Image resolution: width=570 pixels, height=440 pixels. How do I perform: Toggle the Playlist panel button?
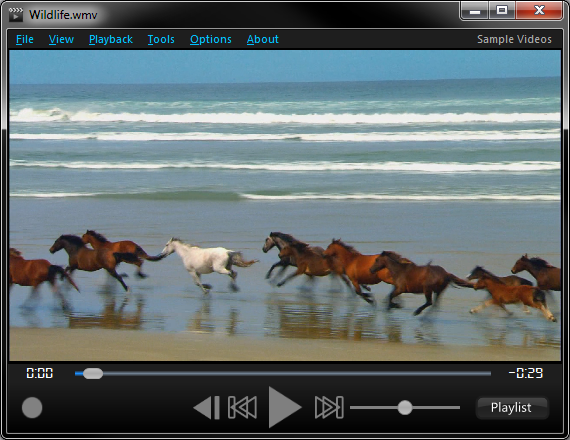(x=511, y=408)
